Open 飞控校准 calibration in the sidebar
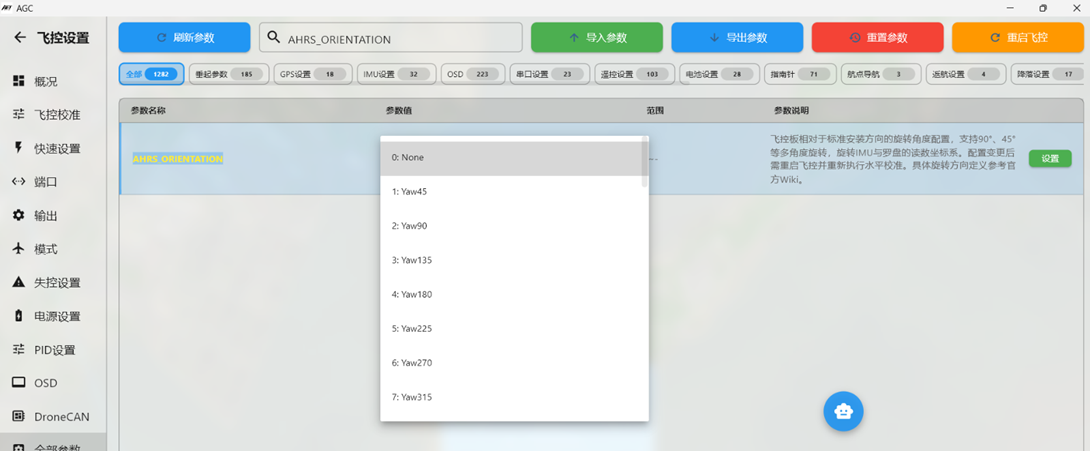The image size is (1090, 451). coord(18,115)
